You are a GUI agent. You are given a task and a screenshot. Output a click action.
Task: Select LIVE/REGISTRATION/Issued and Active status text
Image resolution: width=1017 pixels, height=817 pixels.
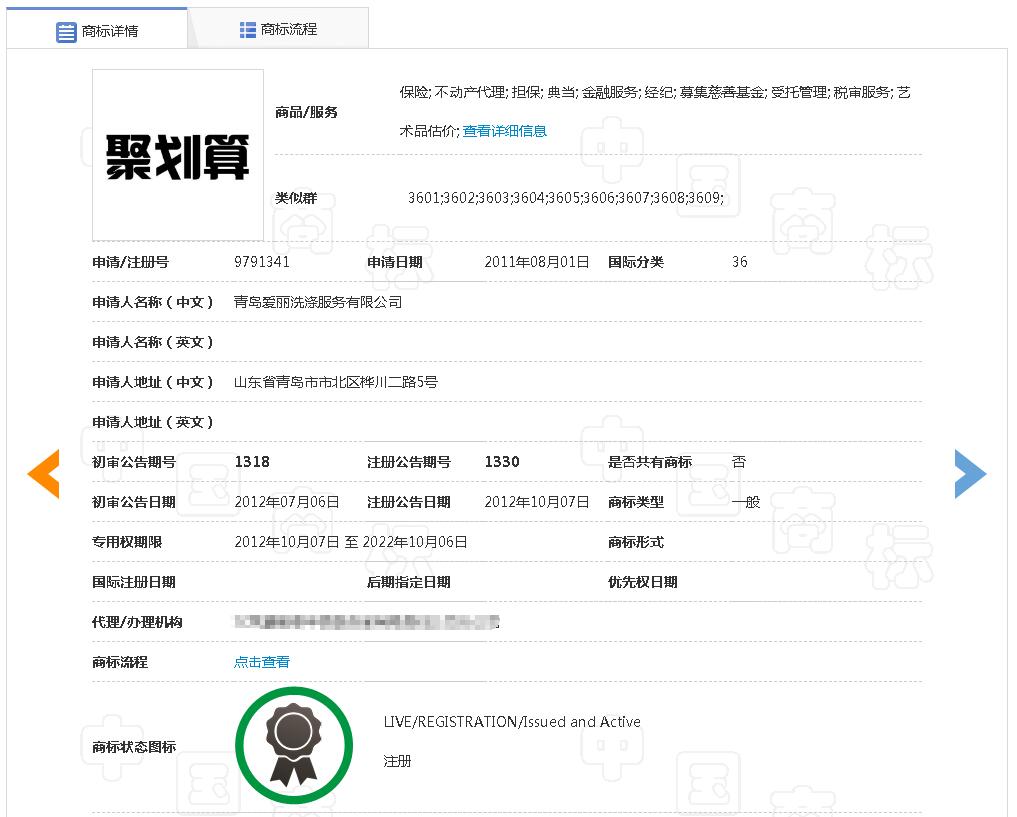512,722
